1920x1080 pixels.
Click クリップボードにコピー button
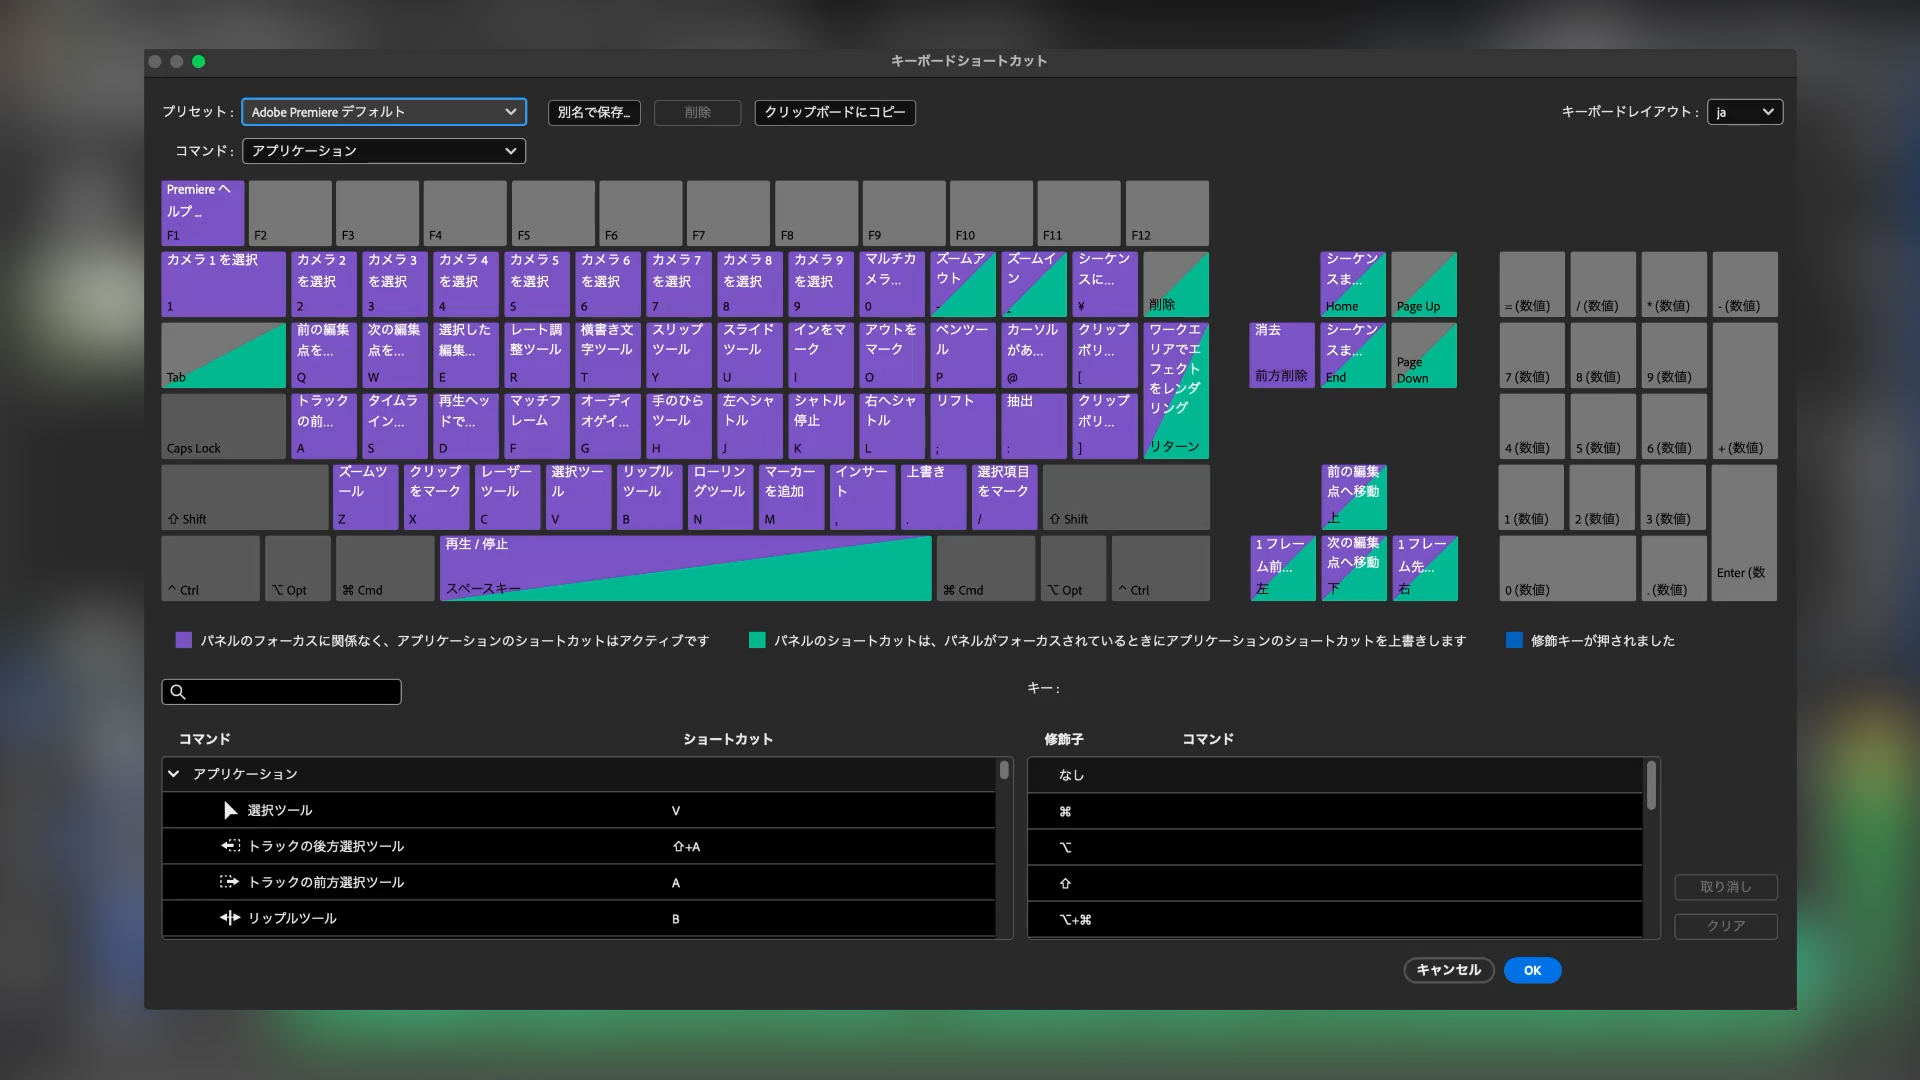point(835,112)
